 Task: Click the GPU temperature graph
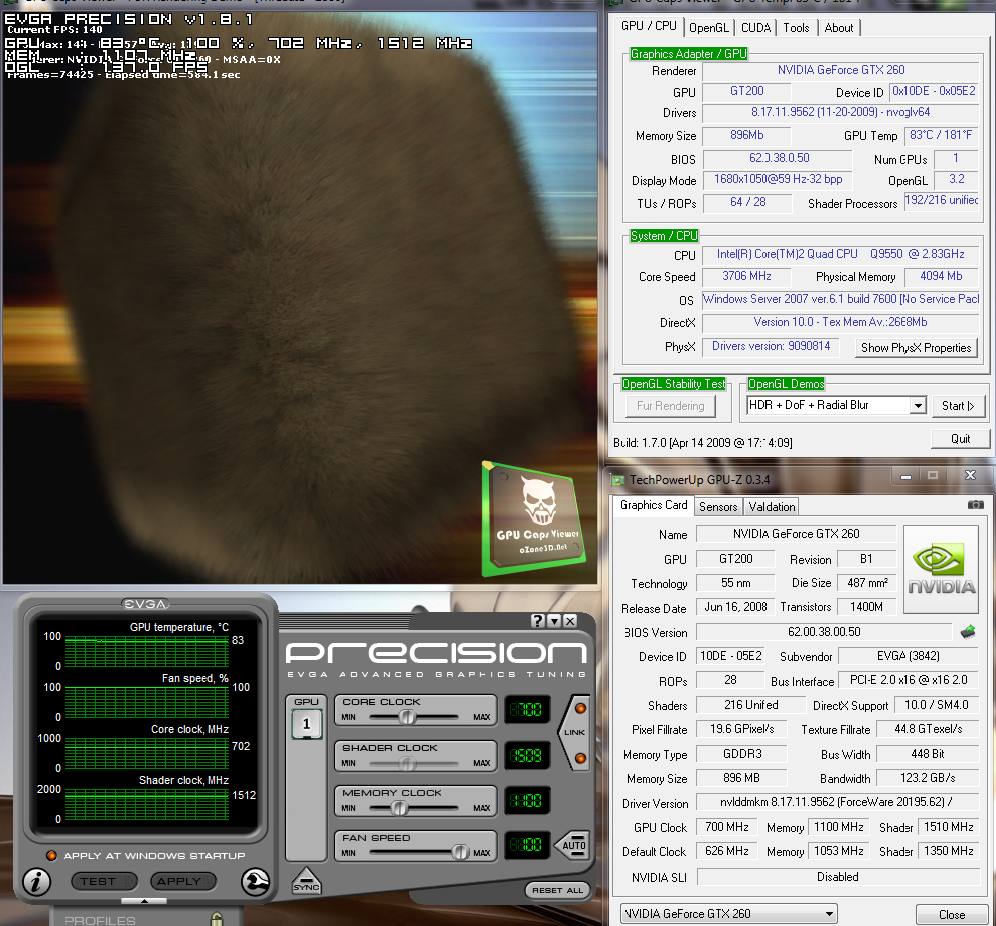tap(146, 651)
